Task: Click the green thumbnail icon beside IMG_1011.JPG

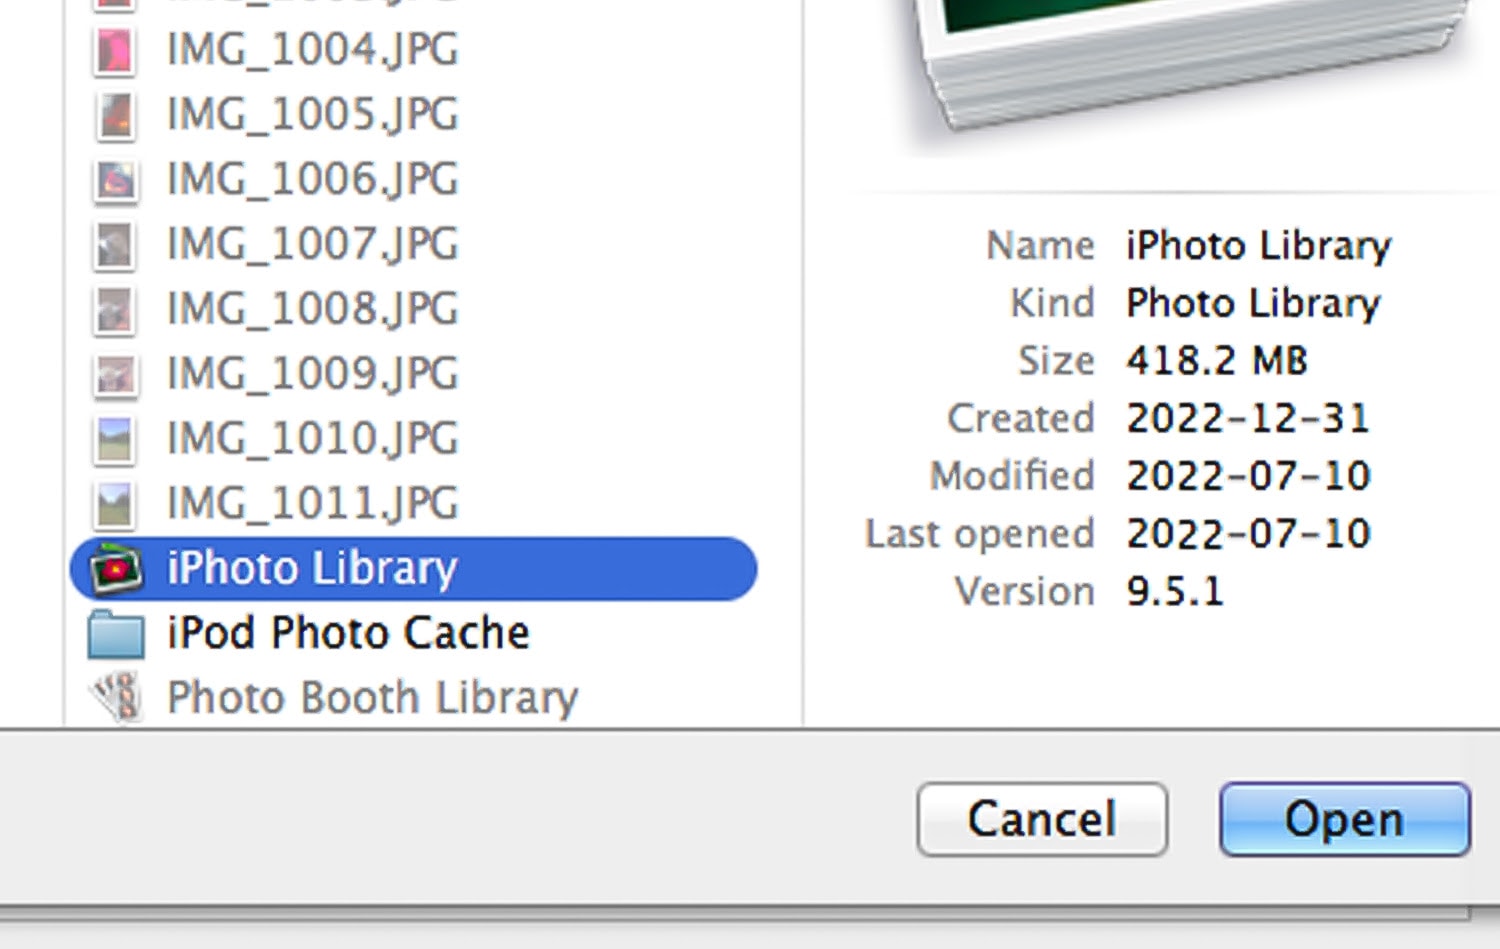Action: pos(114,502)
